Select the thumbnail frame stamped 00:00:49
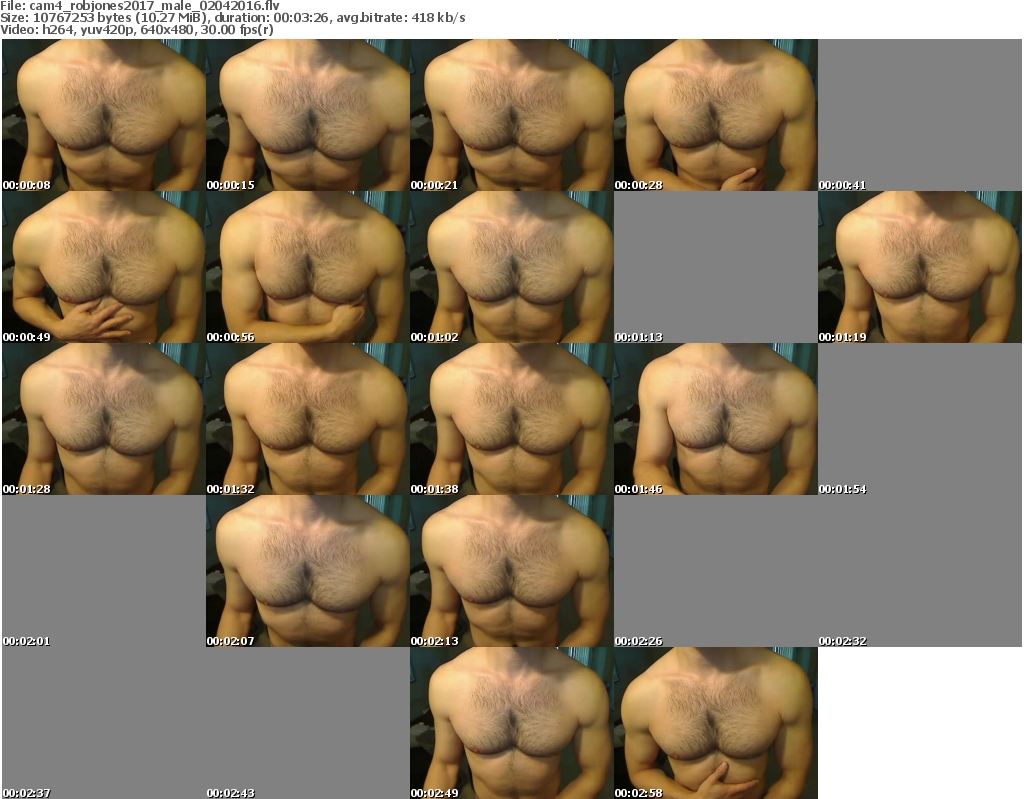The width and height of the screenshot is (1024, 799). click(104, 267)
